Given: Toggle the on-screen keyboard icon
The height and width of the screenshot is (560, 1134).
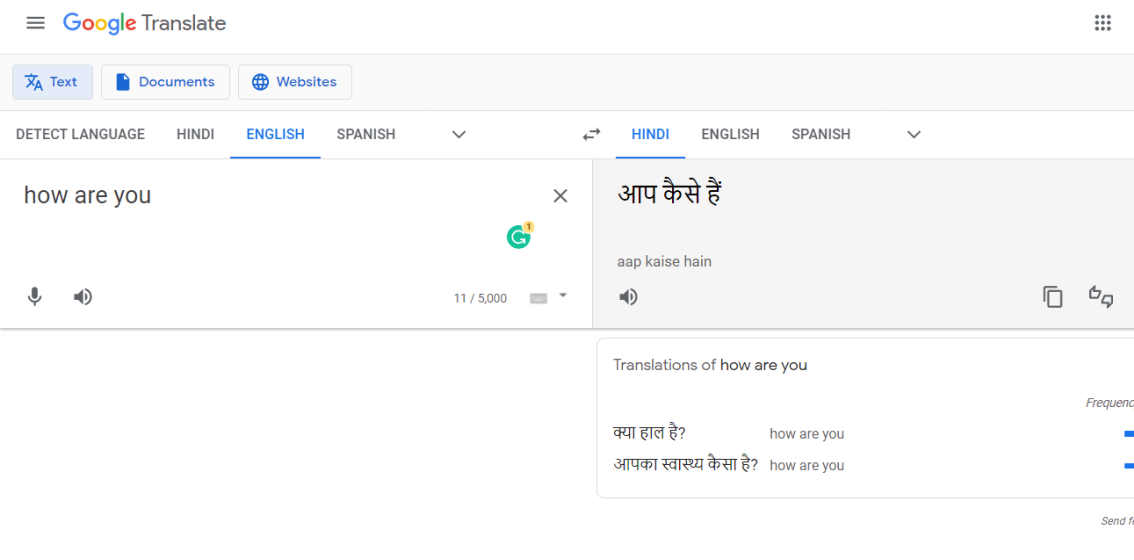Looking at the screenshot, I should [x=538, y=298].
